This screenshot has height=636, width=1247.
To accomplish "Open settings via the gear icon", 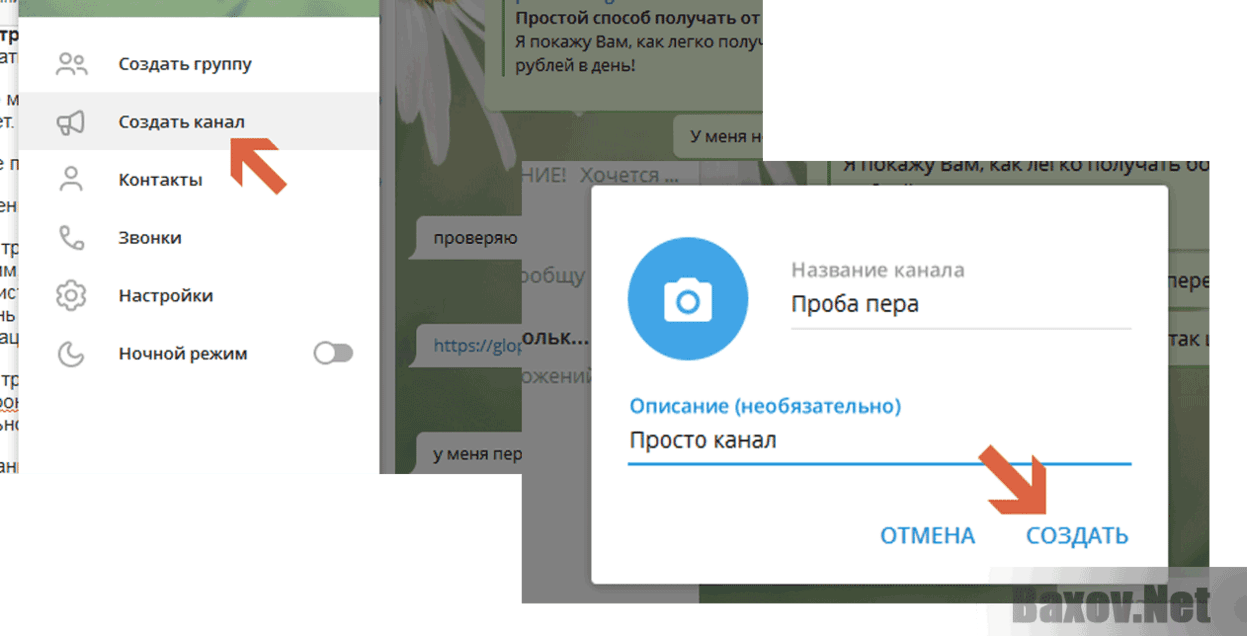I will tap(71, 295).
